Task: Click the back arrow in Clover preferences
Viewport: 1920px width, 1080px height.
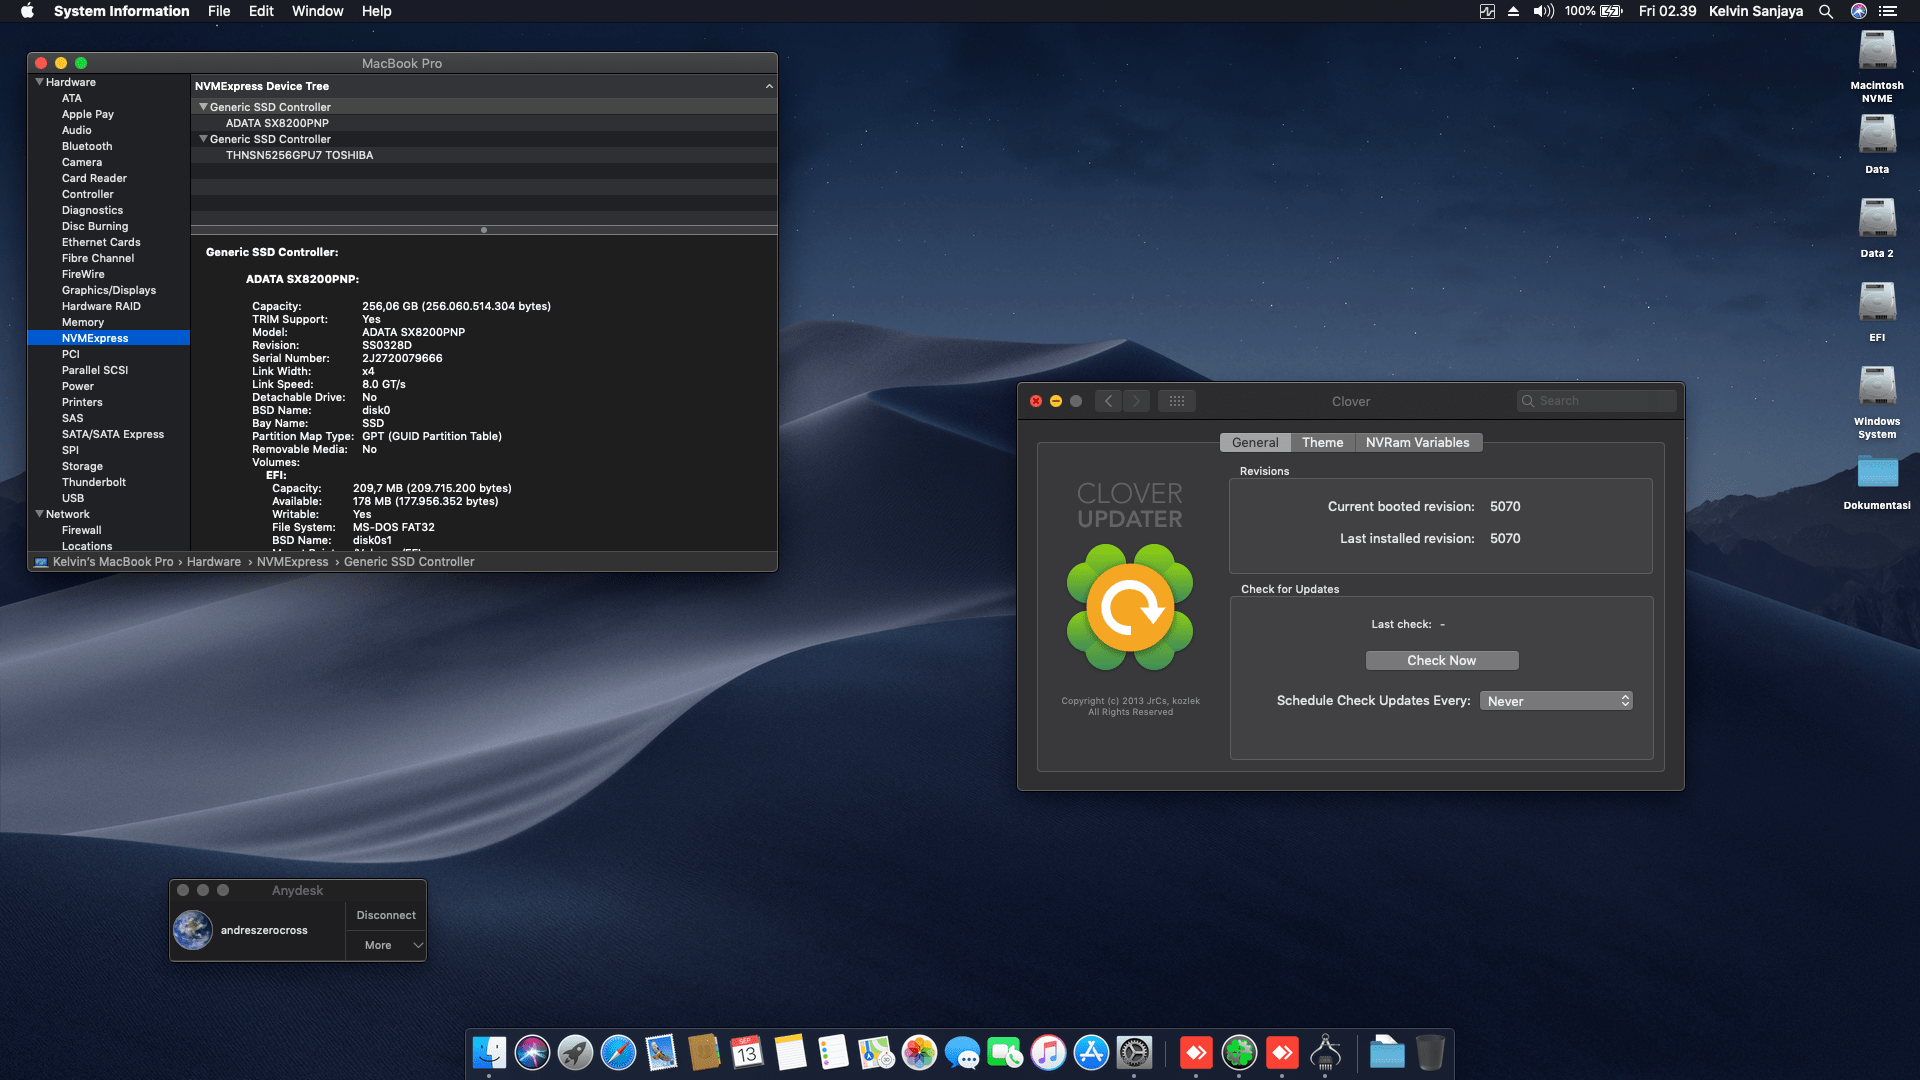Action: coord(1108,401)
